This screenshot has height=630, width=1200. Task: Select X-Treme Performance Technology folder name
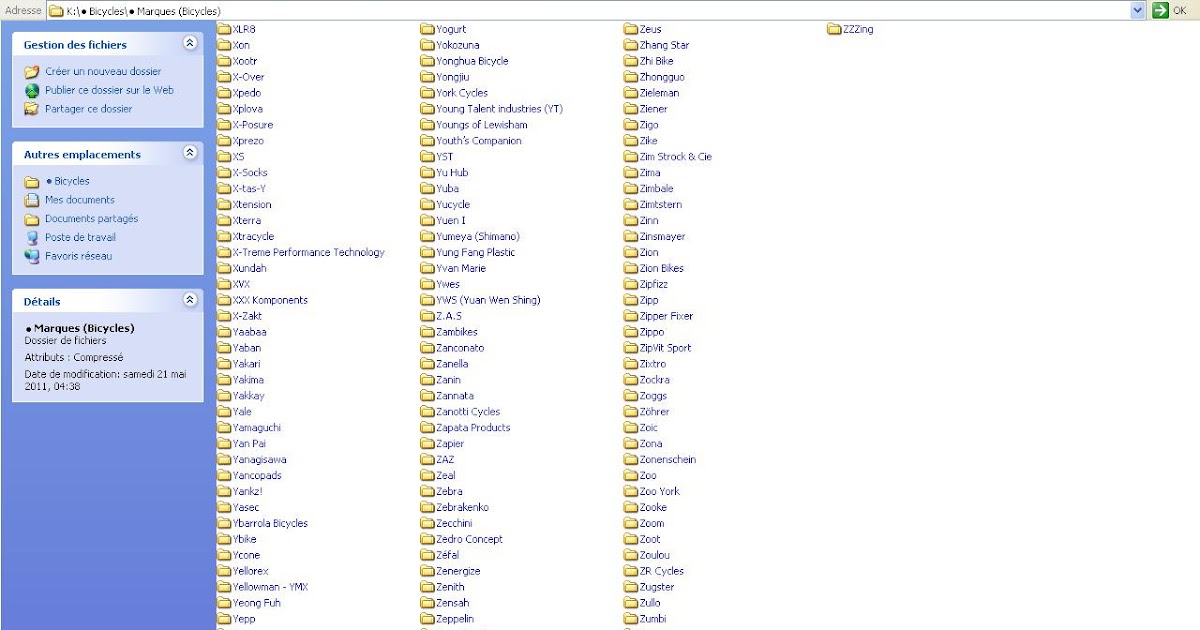point(308,253)
